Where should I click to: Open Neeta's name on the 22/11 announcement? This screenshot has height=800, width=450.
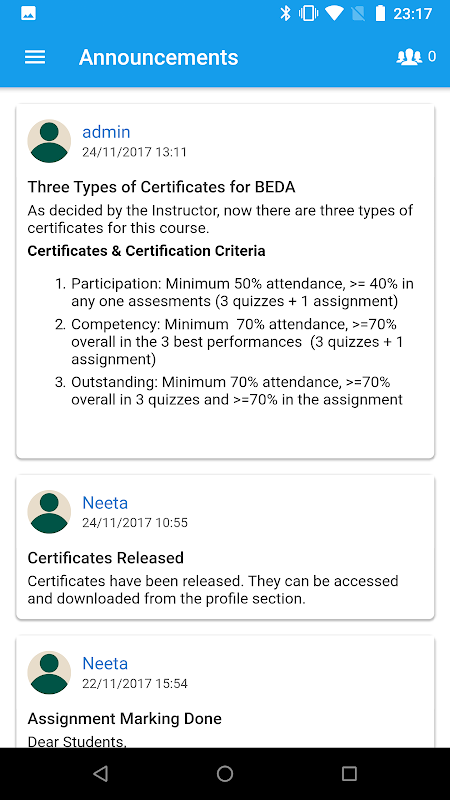click(105, 663)
